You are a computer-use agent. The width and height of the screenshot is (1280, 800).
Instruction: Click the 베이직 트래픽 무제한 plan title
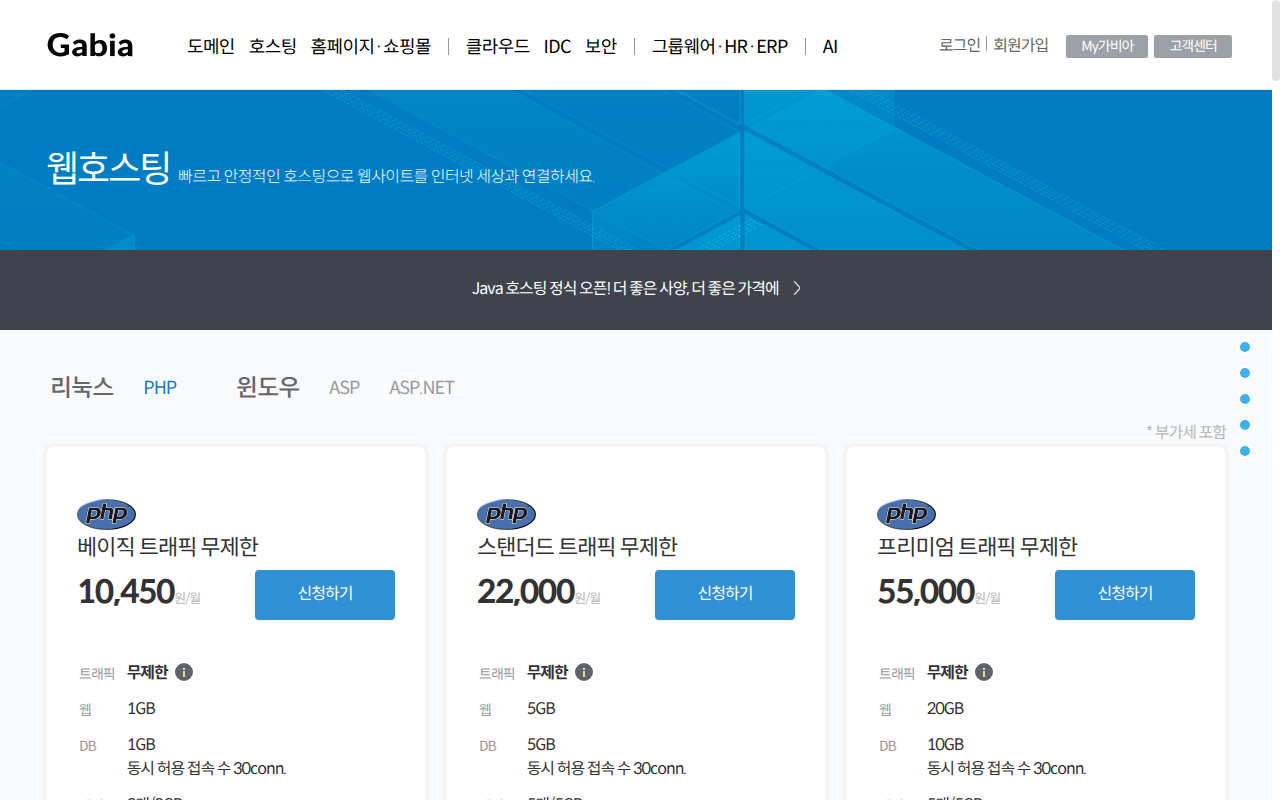[168, 547]
